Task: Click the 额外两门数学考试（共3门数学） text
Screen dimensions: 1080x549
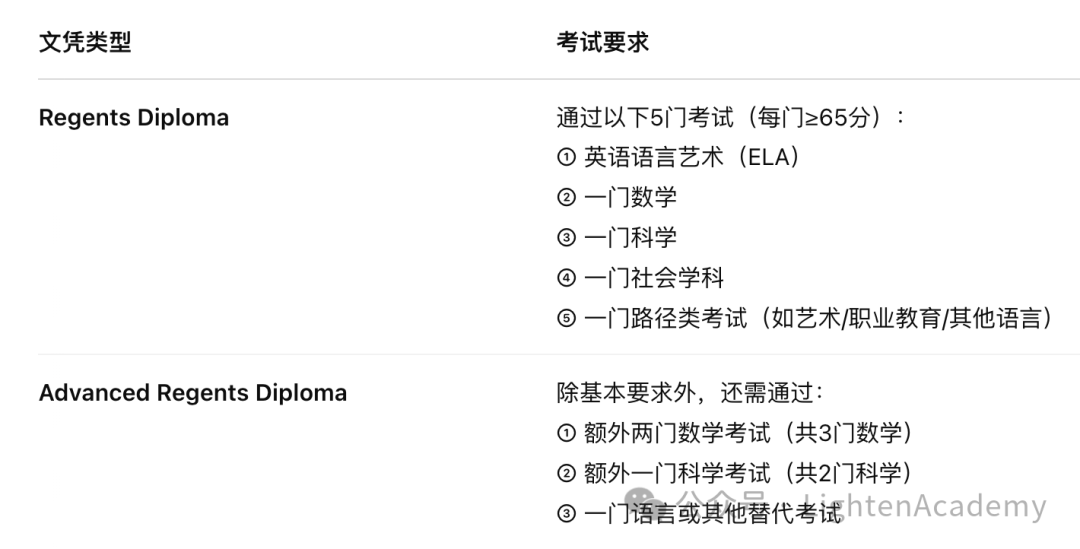Action: (749, 434)
